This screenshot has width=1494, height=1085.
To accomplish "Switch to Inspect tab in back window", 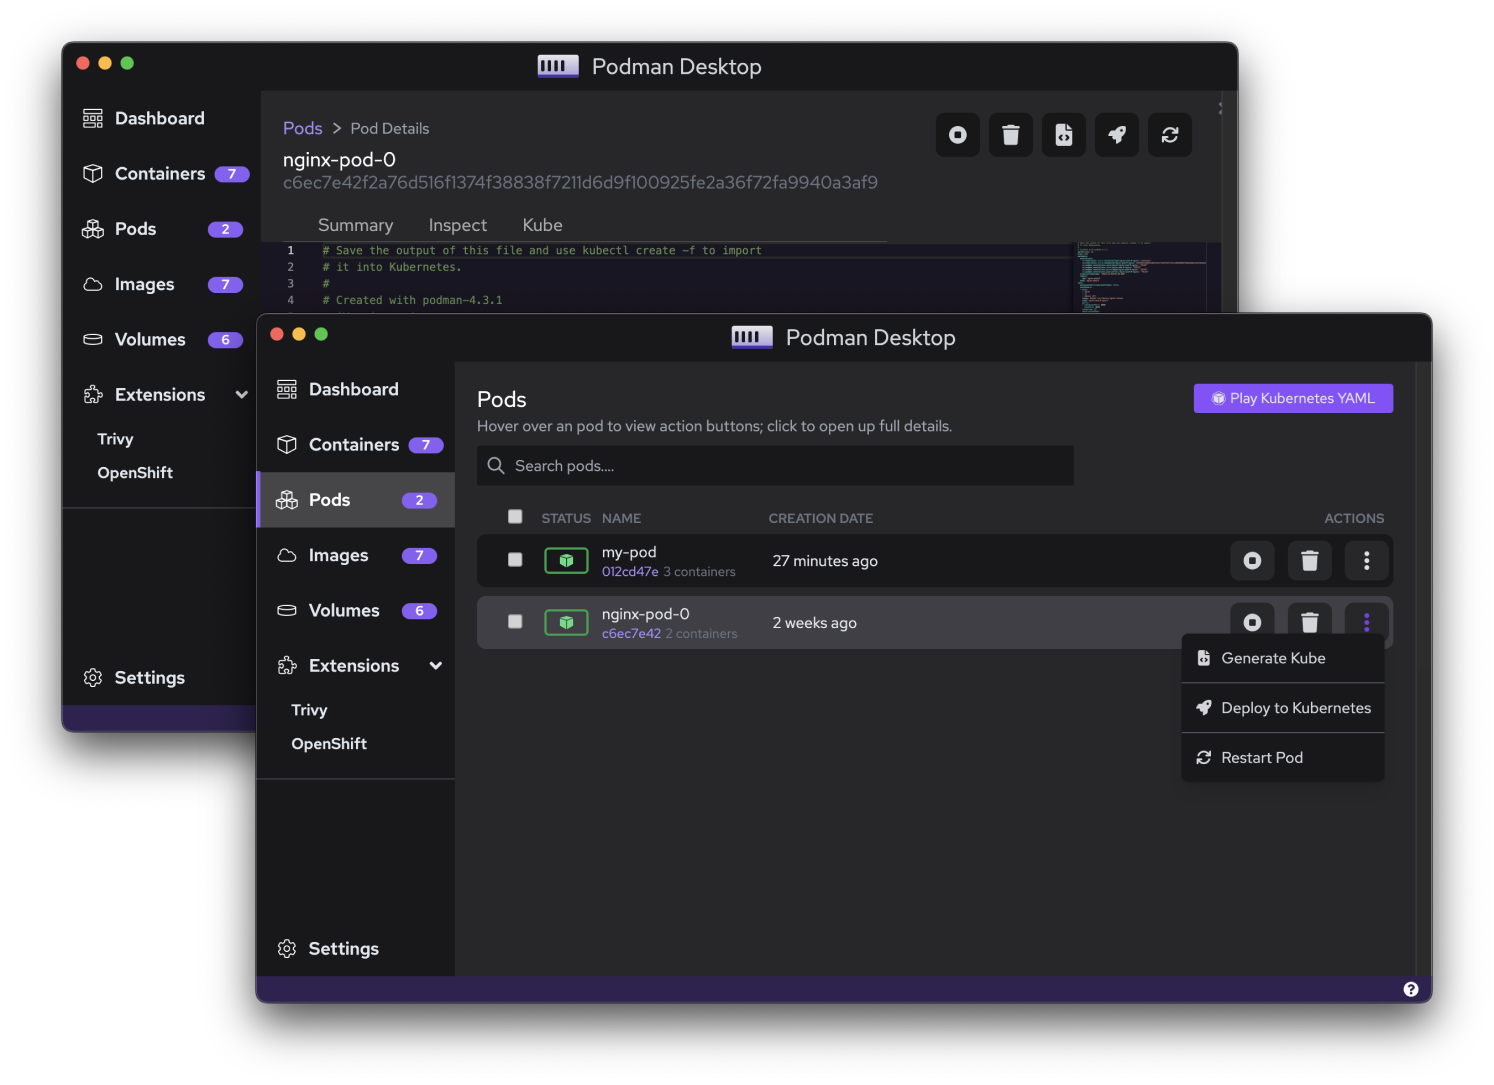I will point(458,226).
